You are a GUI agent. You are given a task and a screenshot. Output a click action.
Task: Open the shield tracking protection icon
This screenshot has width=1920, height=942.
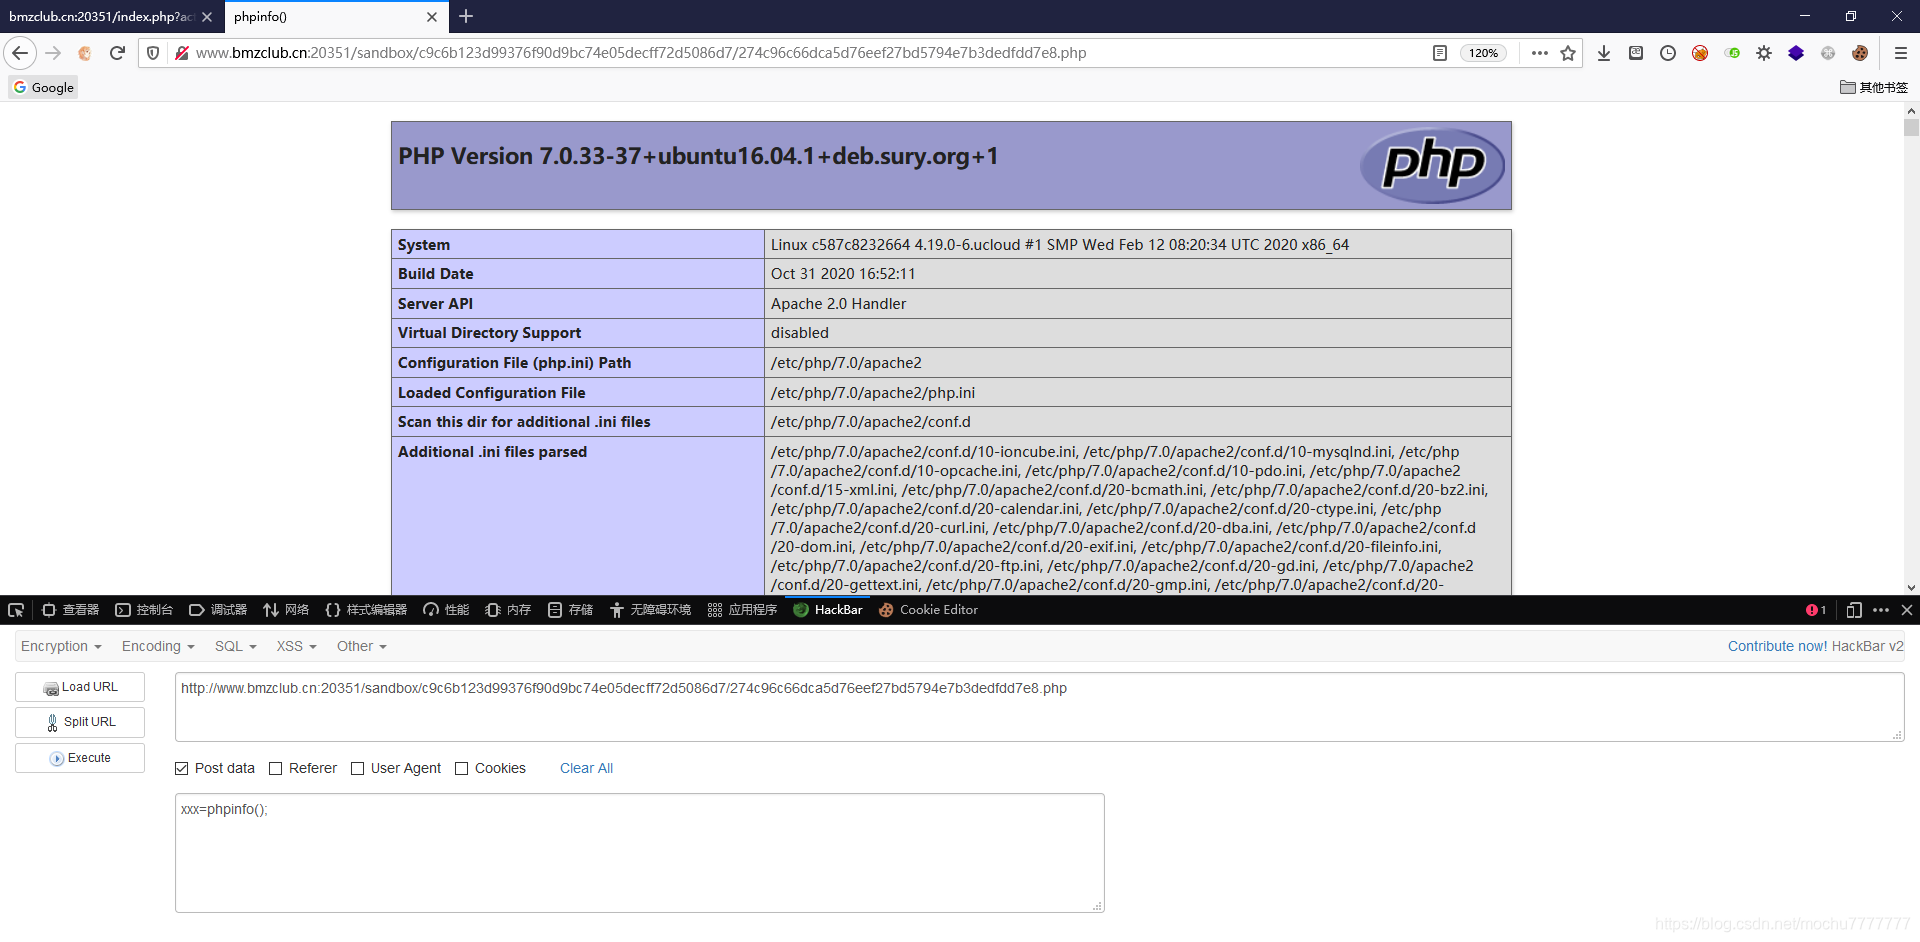pyautogui.click(x=153, y=53)
